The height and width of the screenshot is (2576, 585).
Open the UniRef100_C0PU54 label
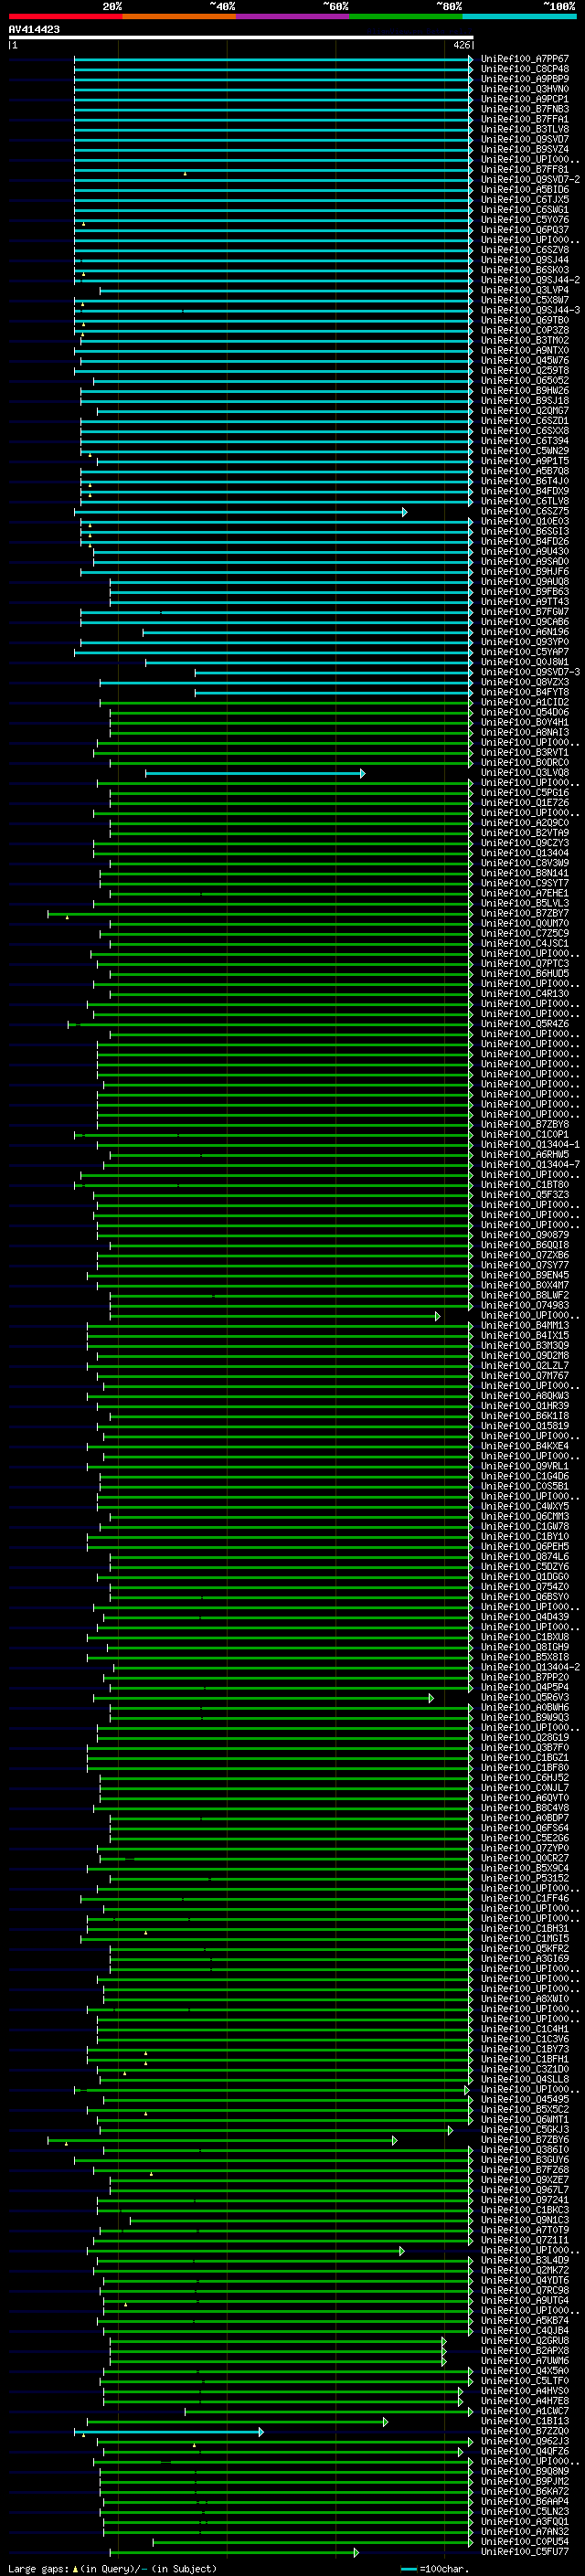click(x=524, y=2541)
